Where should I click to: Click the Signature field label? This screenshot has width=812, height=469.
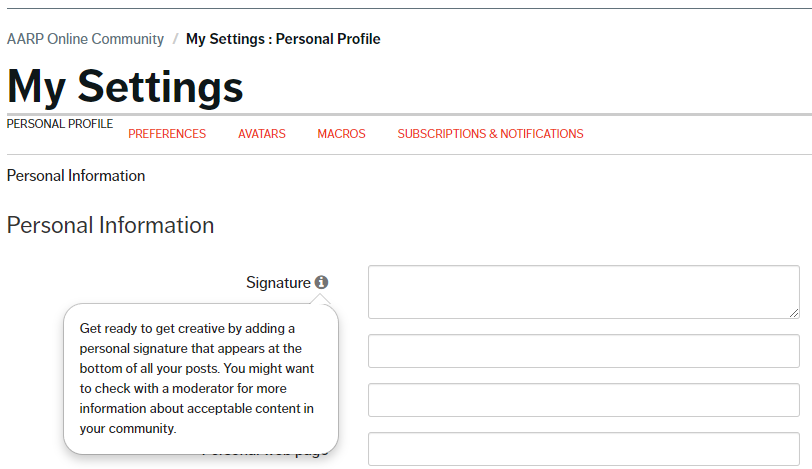click(278, 283)
